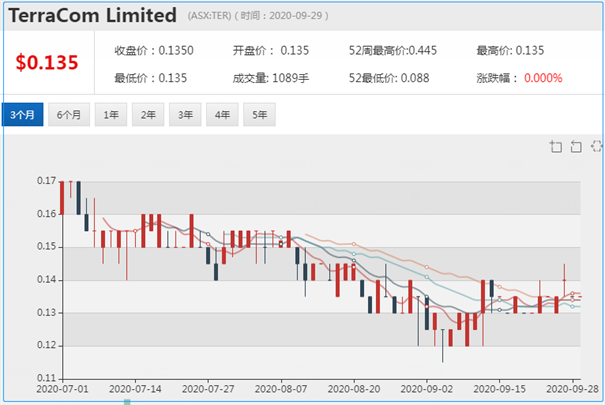
Task: Click the 开盘价： 0.135 value
Action: pyautogui.click(x=271, y=51)
